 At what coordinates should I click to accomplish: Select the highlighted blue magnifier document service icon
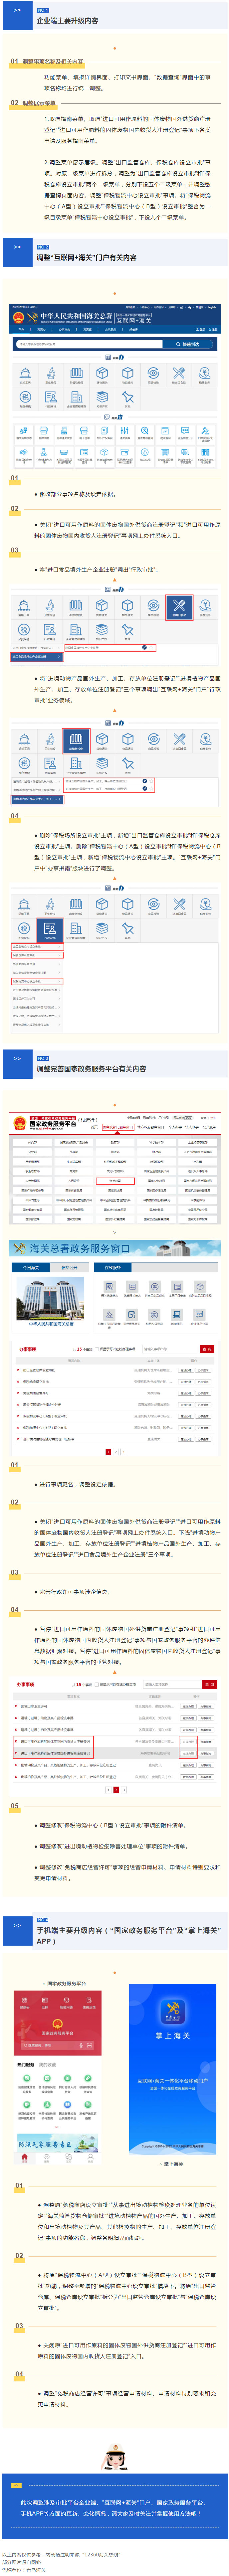50,931
